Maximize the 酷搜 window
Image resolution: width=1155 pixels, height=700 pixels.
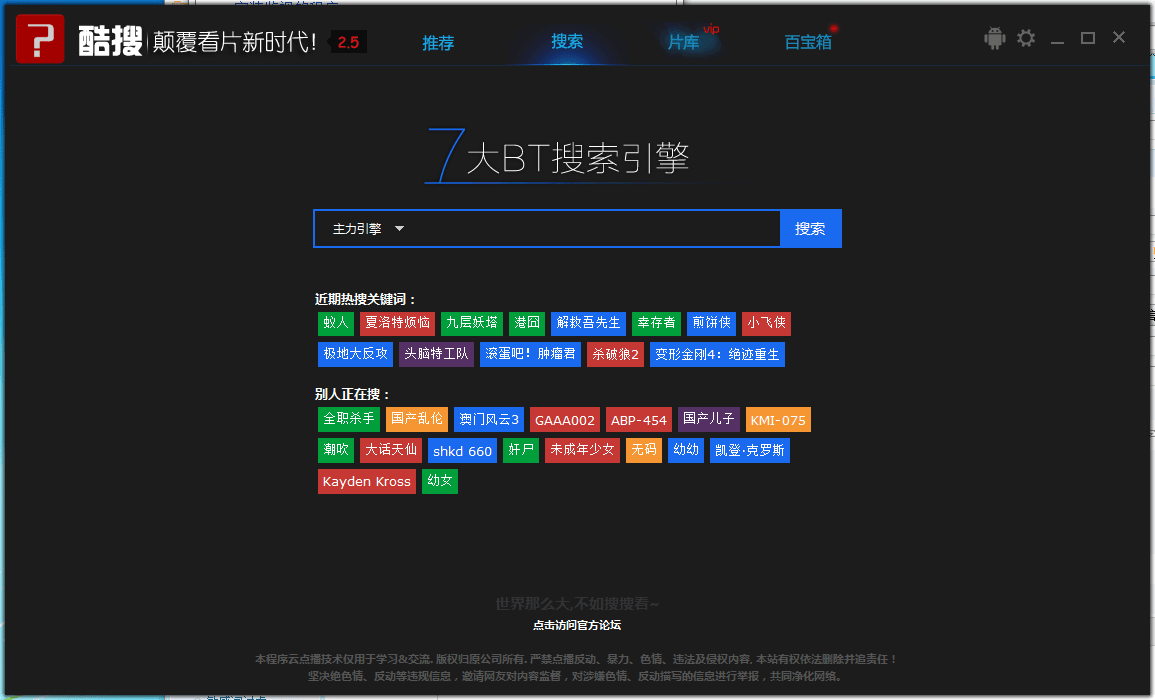pos(1088,38)
